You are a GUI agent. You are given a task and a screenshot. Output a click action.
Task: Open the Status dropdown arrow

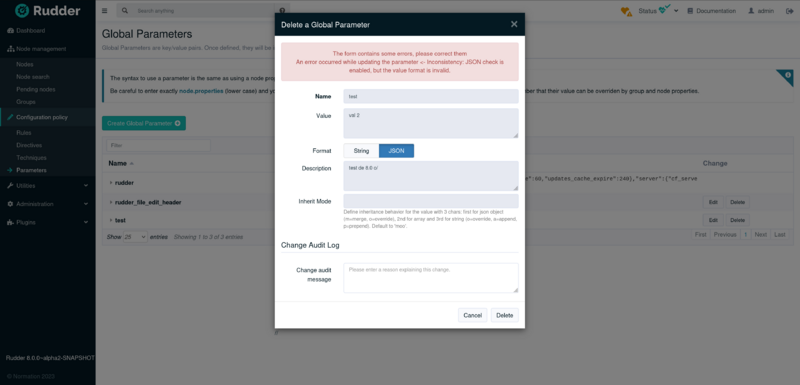pos(676,11)
